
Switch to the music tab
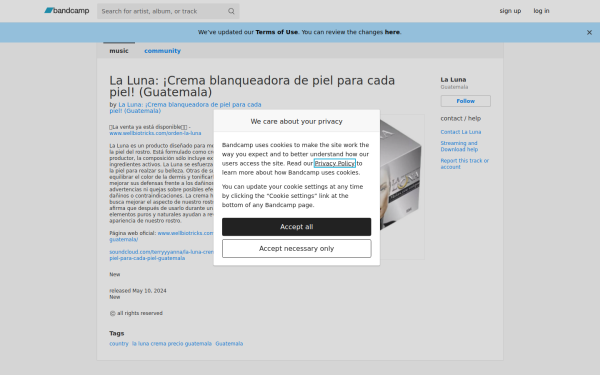(x=119, y=51)
